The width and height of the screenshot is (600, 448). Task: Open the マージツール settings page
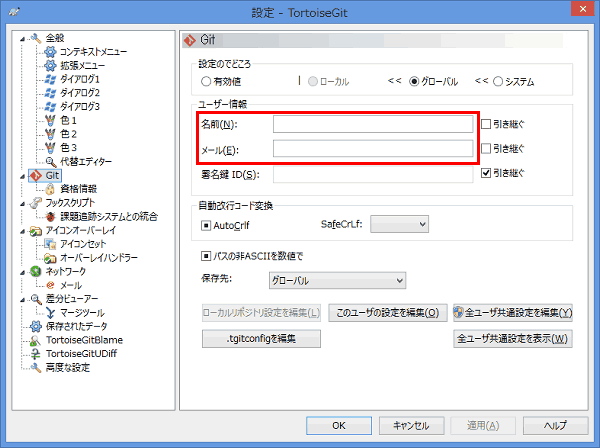tap(82, 313)
